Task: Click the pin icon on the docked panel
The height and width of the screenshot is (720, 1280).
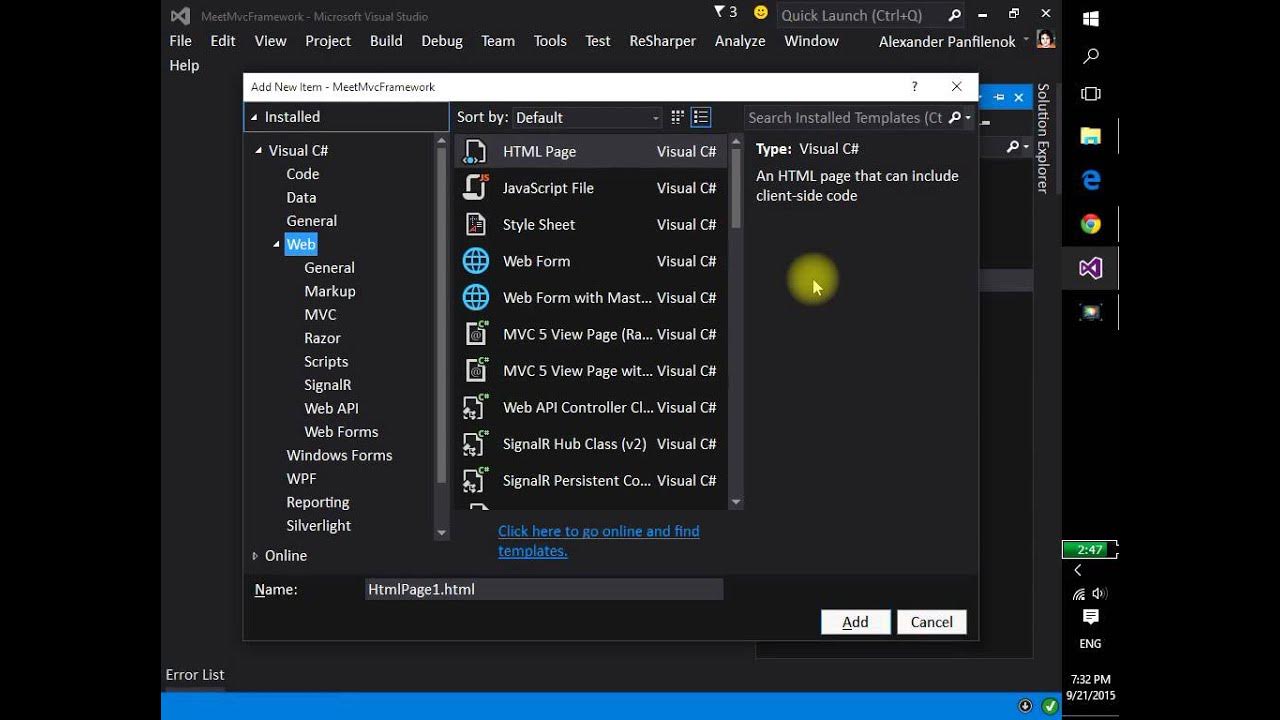Action: click(x=999, y=97)
